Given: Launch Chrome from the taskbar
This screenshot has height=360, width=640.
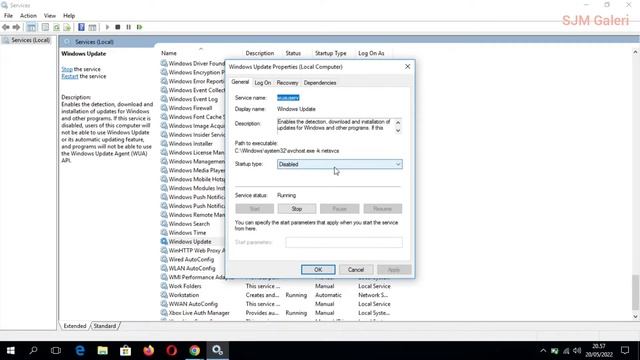Looking at the screenshot, I should (x=194, y=350).
